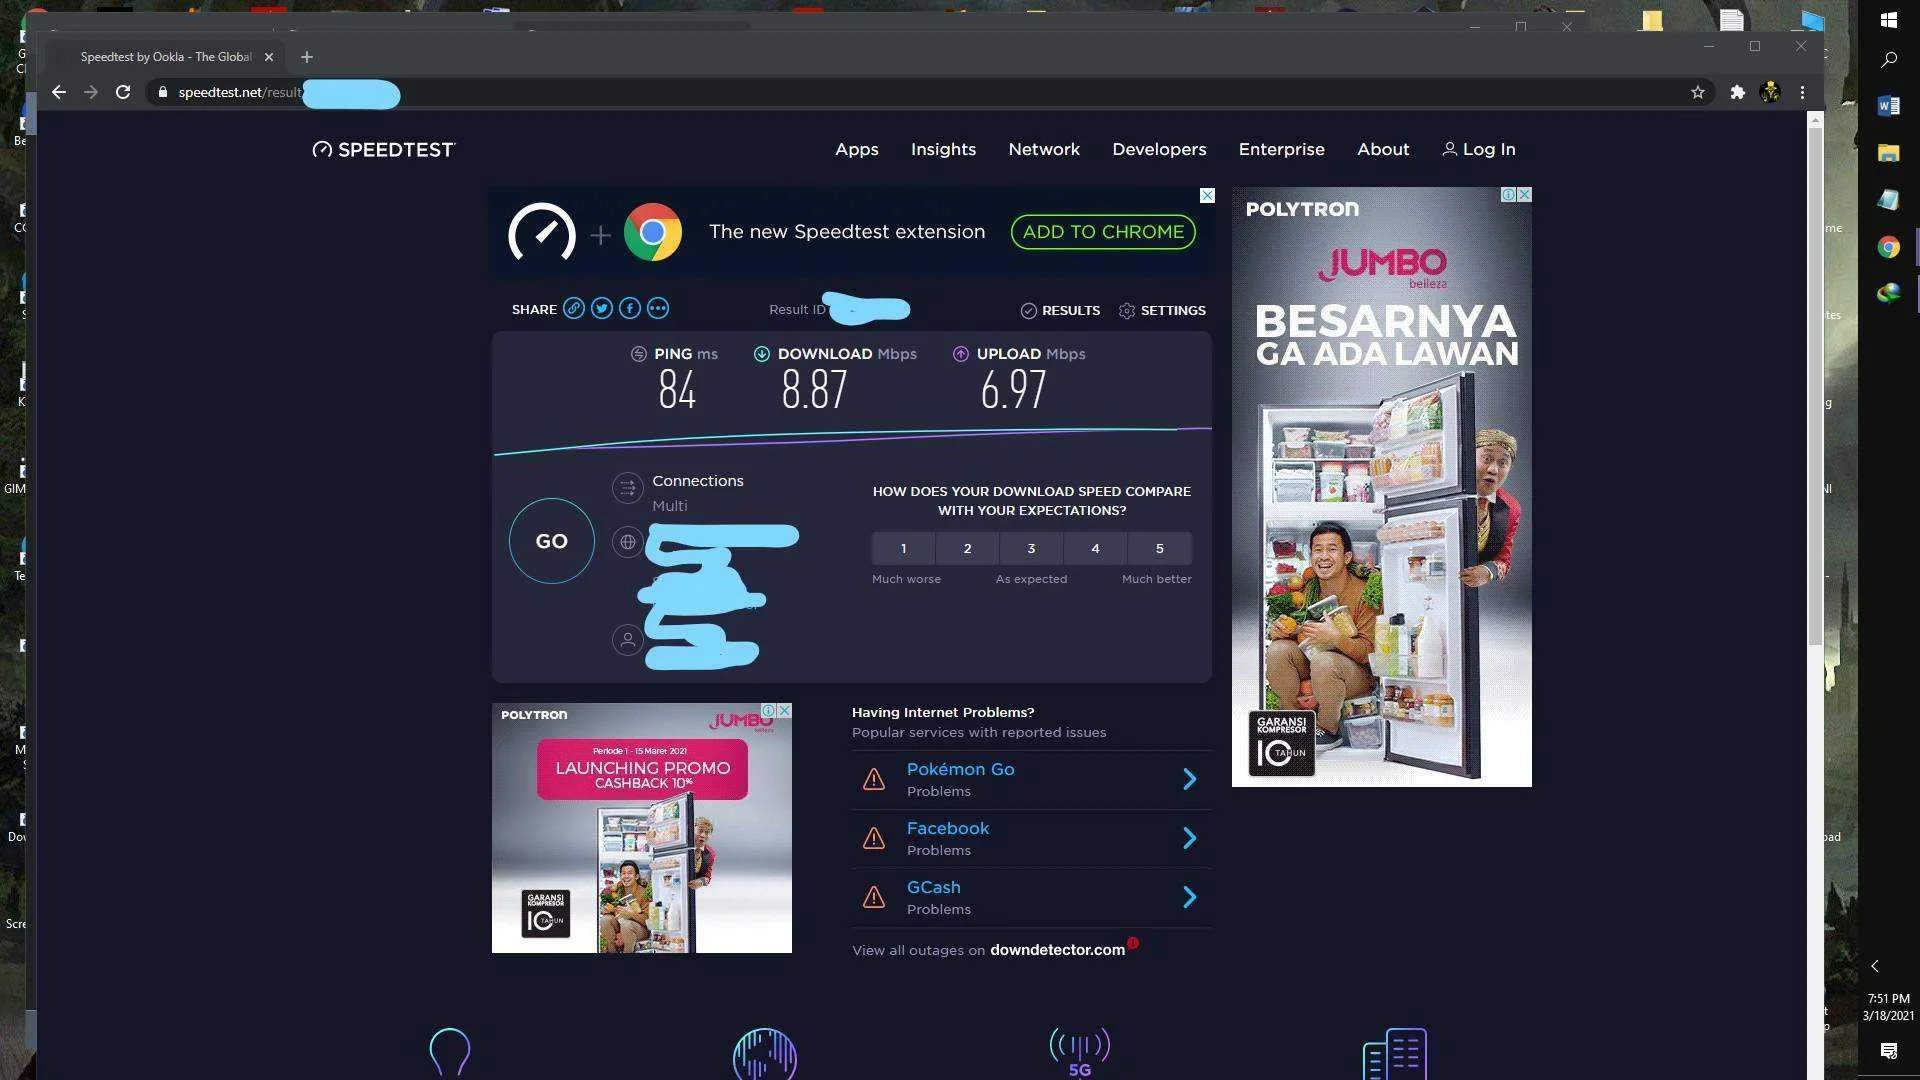Rate download speed 4
Image resolution: width=1920 pixels, height=1080 pixels.
(x=1095, y=548)
